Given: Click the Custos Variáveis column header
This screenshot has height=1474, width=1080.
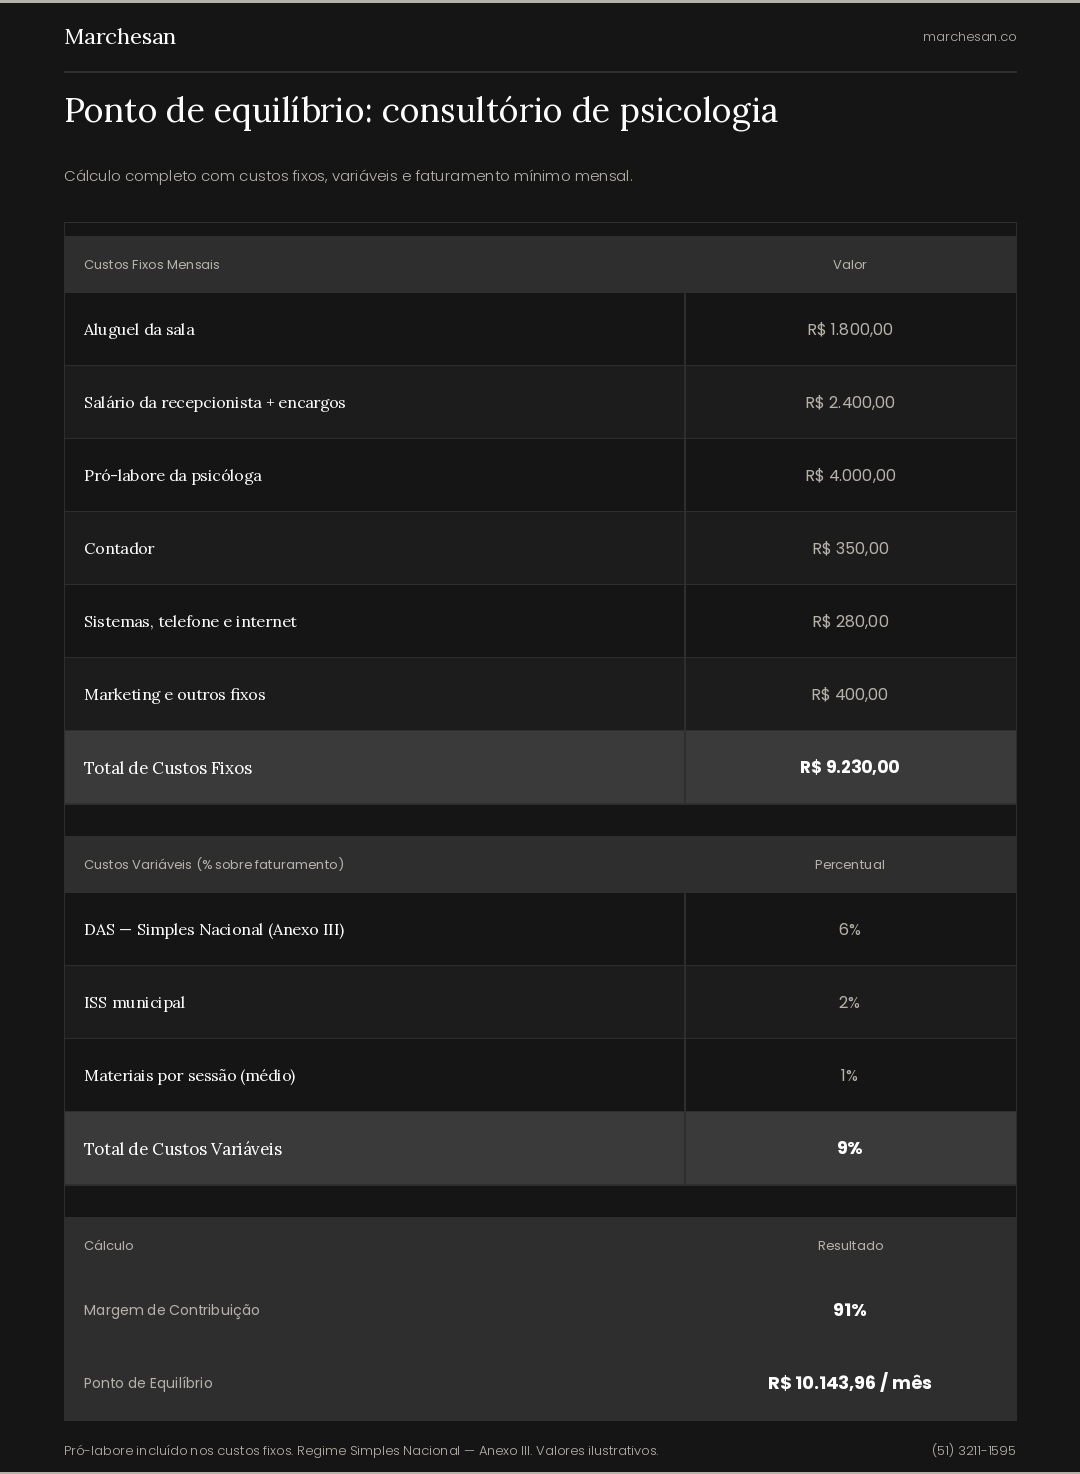Looking at the screenshot, I should click(x=214, y=864).
